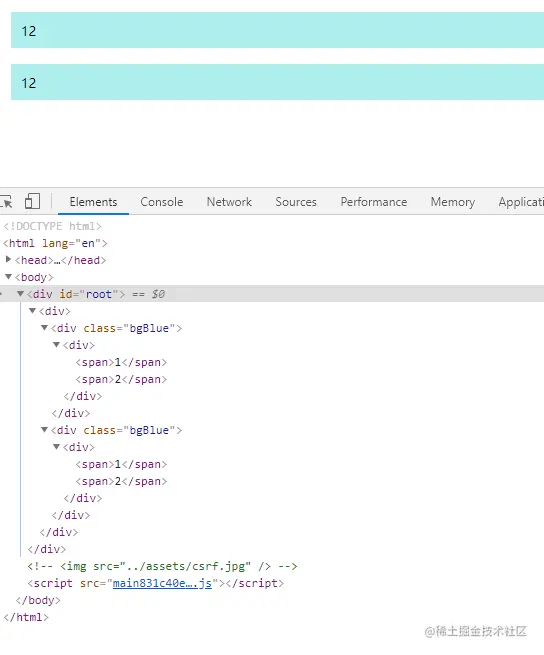Click the second light blue 12 box

277,82
